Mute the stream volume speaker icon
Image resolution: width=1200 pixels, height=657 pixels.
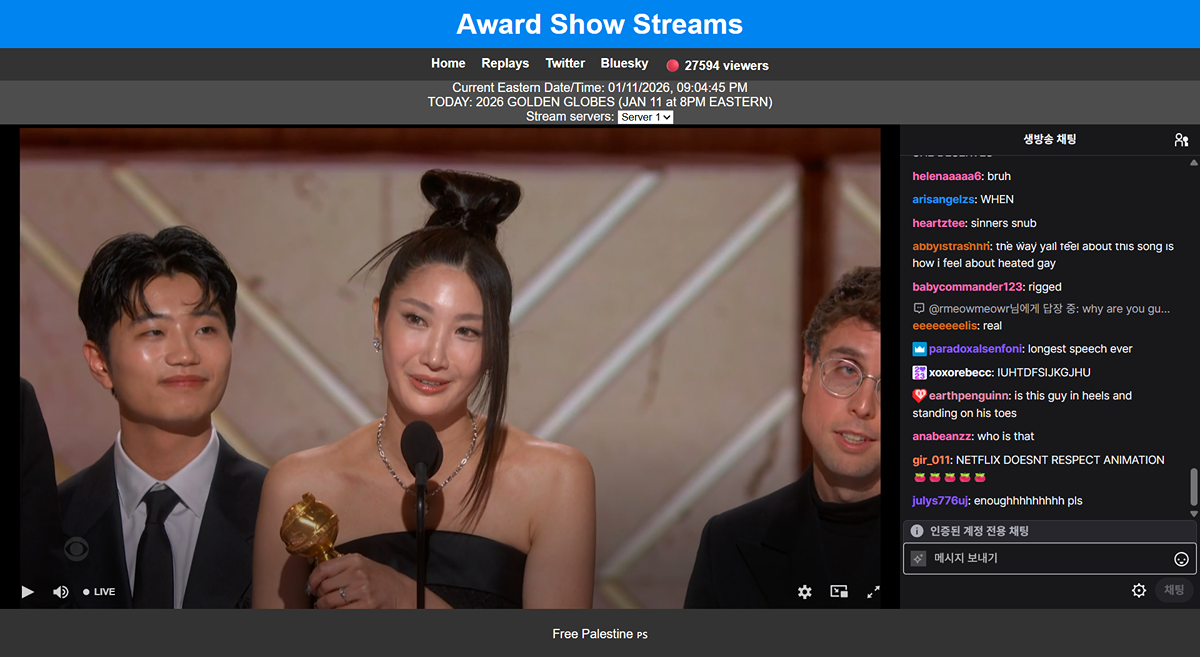point(60,592)
